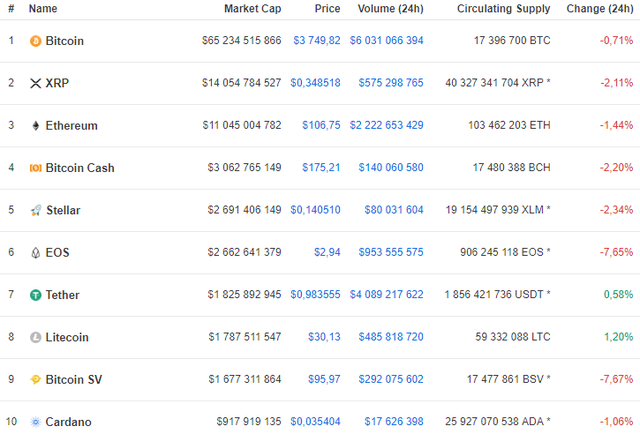Screen dimensions: 640x434
Task: Sort by Circulating Supply column header
Action: [x=504, y=9]
